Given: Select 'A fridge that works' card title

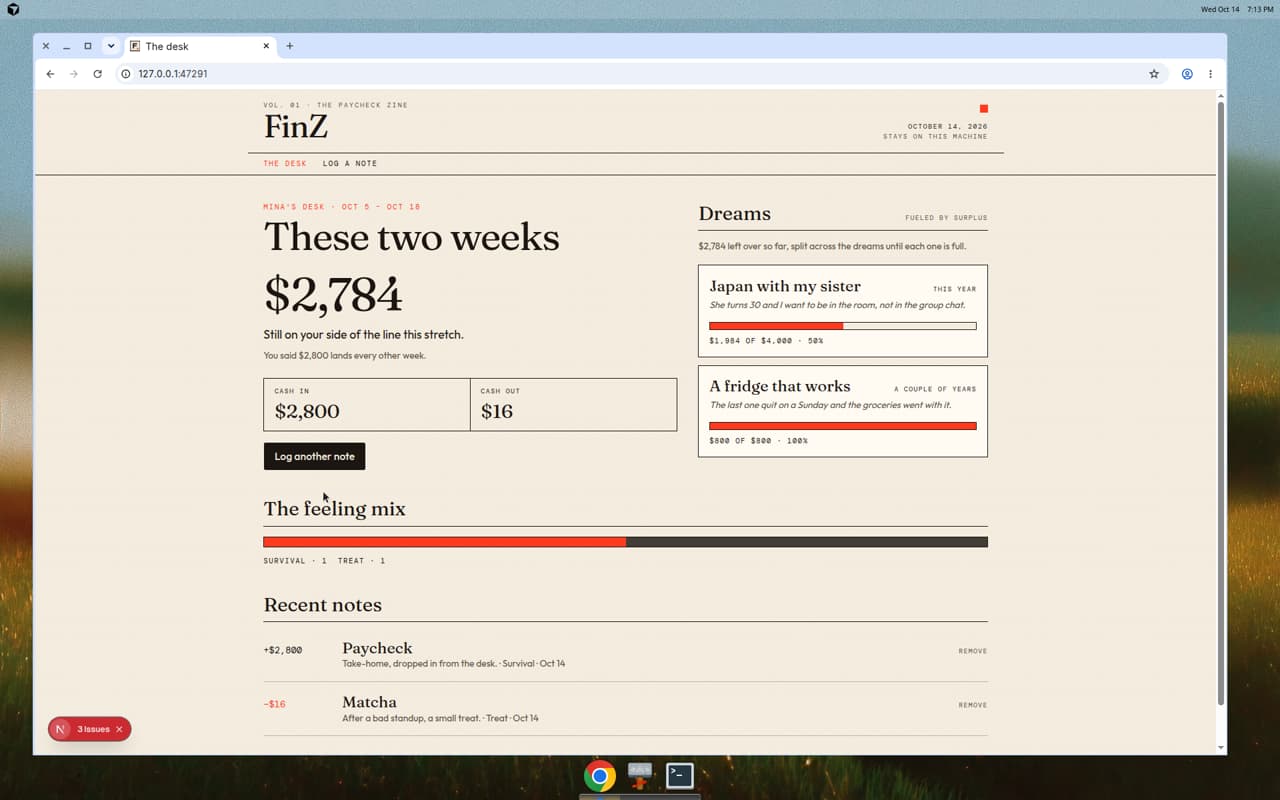Looking at the screenshot, I should [780, 386].
